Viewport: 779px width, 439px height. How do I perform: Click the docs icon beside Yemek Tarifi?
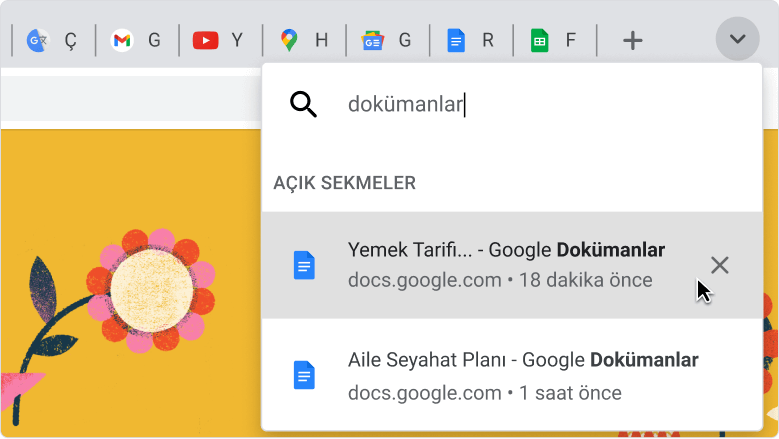click(x=304, y=265)
